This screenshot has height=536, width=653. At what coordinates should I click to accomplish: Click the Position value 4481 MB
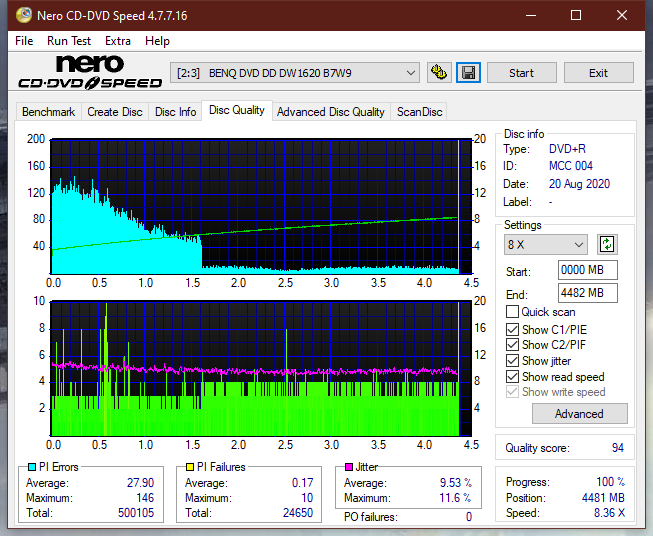click(x=603, y=498)
